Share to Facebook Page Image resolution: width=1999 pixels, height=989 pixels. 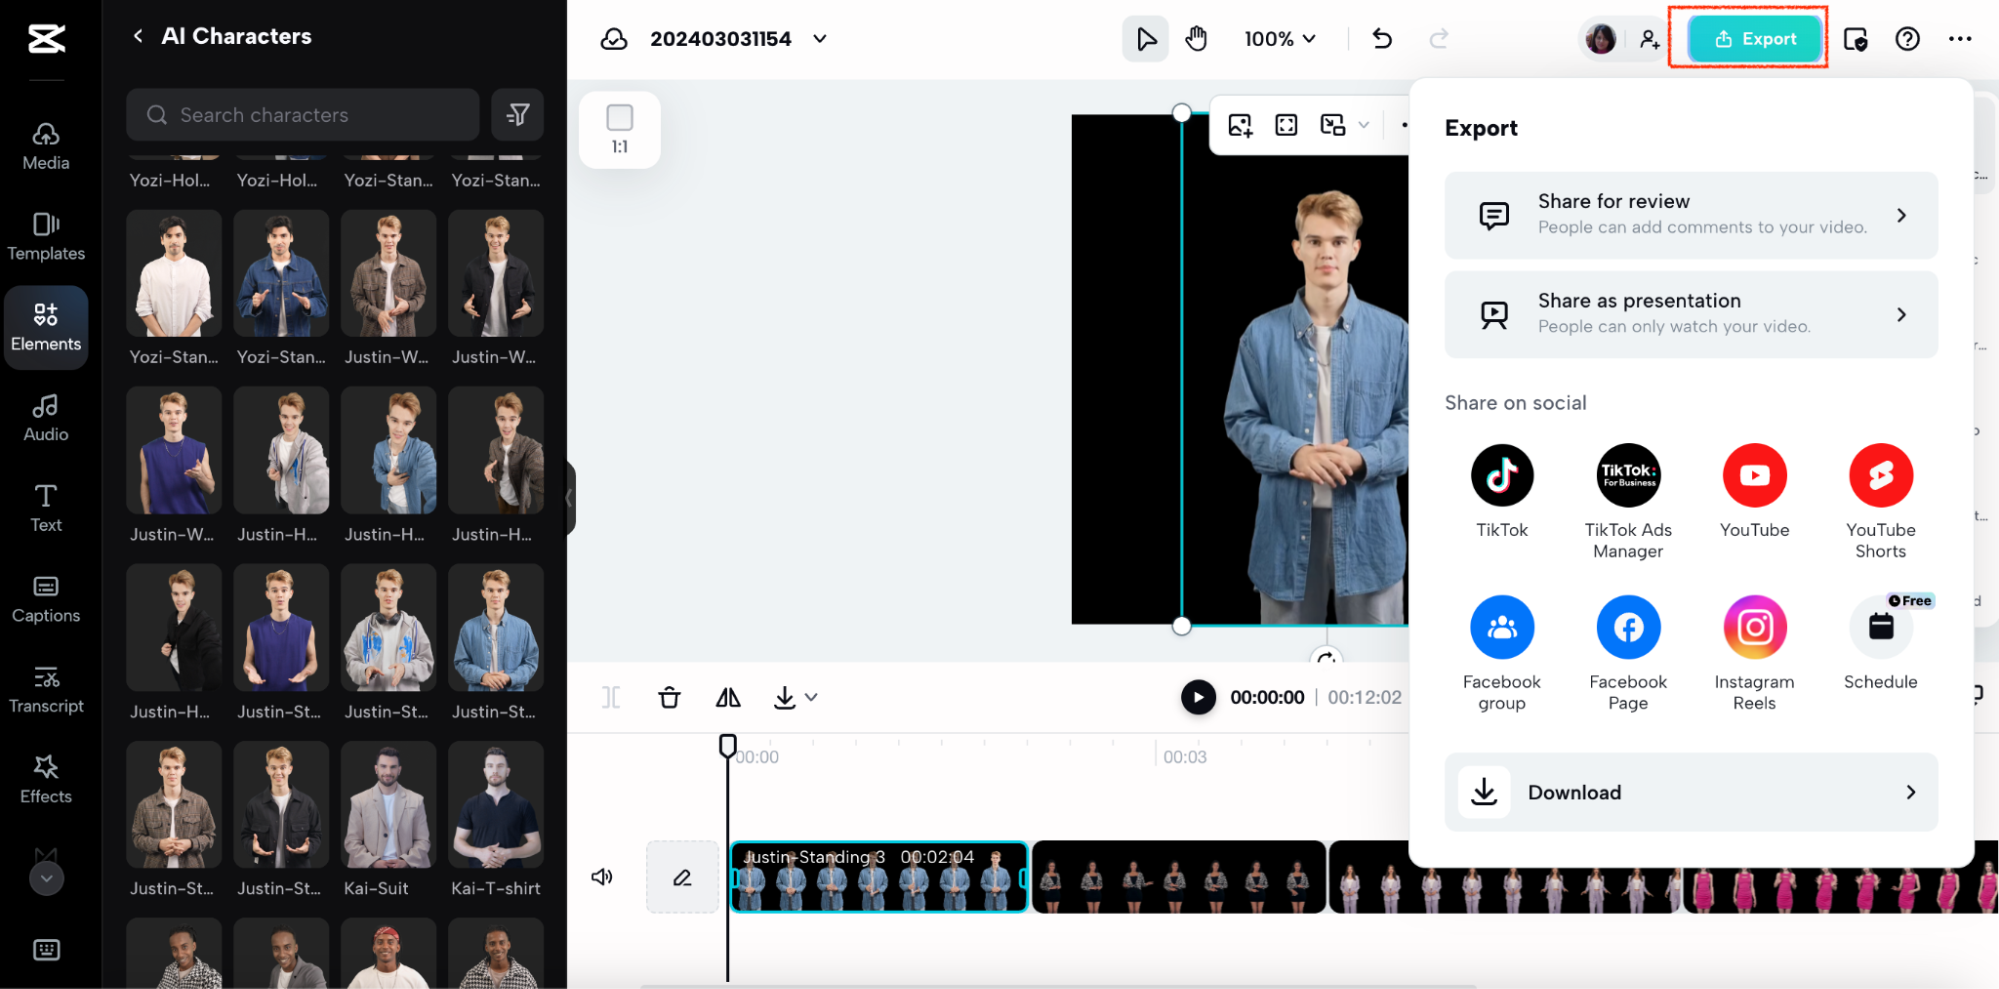(x=1628, y=654)
